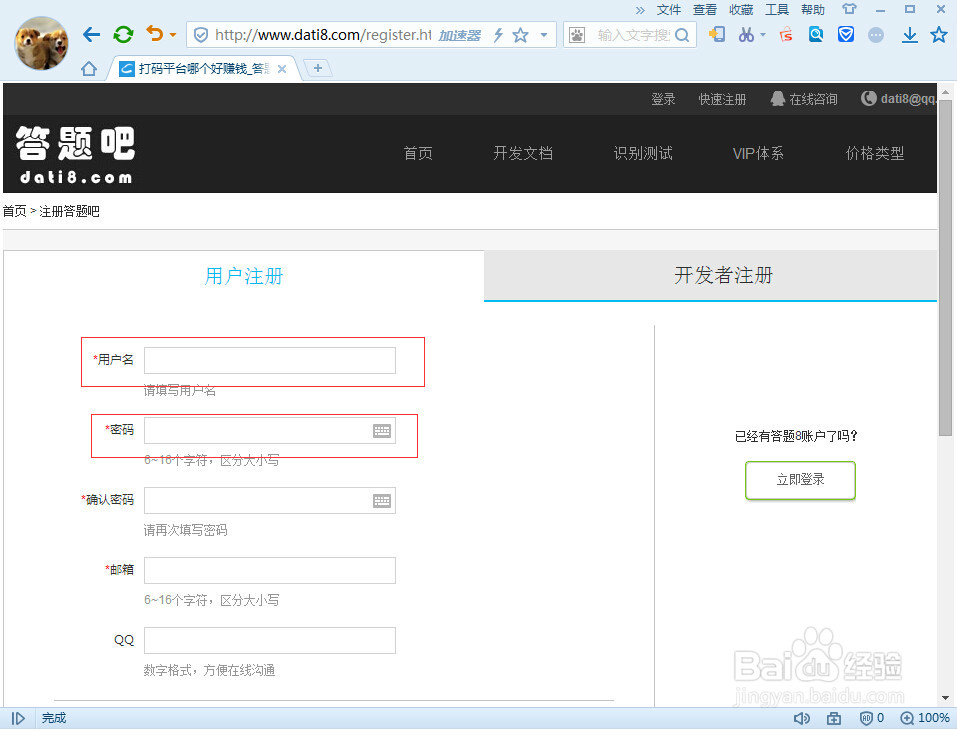Click the send-to-phone icon in toolbar
This screenshot has height=729, width=957.
[x=718, y=34]
